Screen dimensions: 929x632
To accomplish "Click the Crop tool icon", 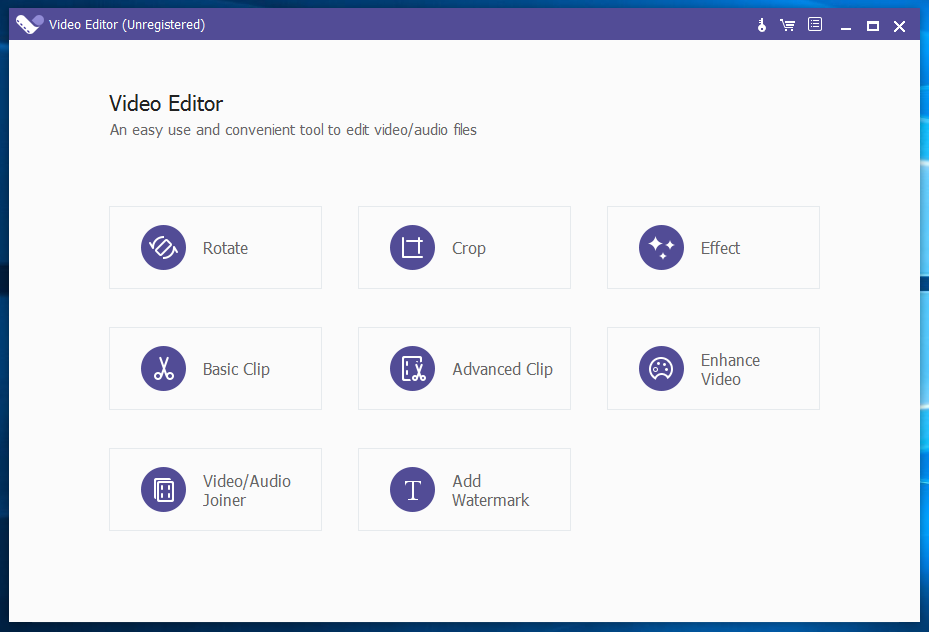I will (x=412, y=247).
